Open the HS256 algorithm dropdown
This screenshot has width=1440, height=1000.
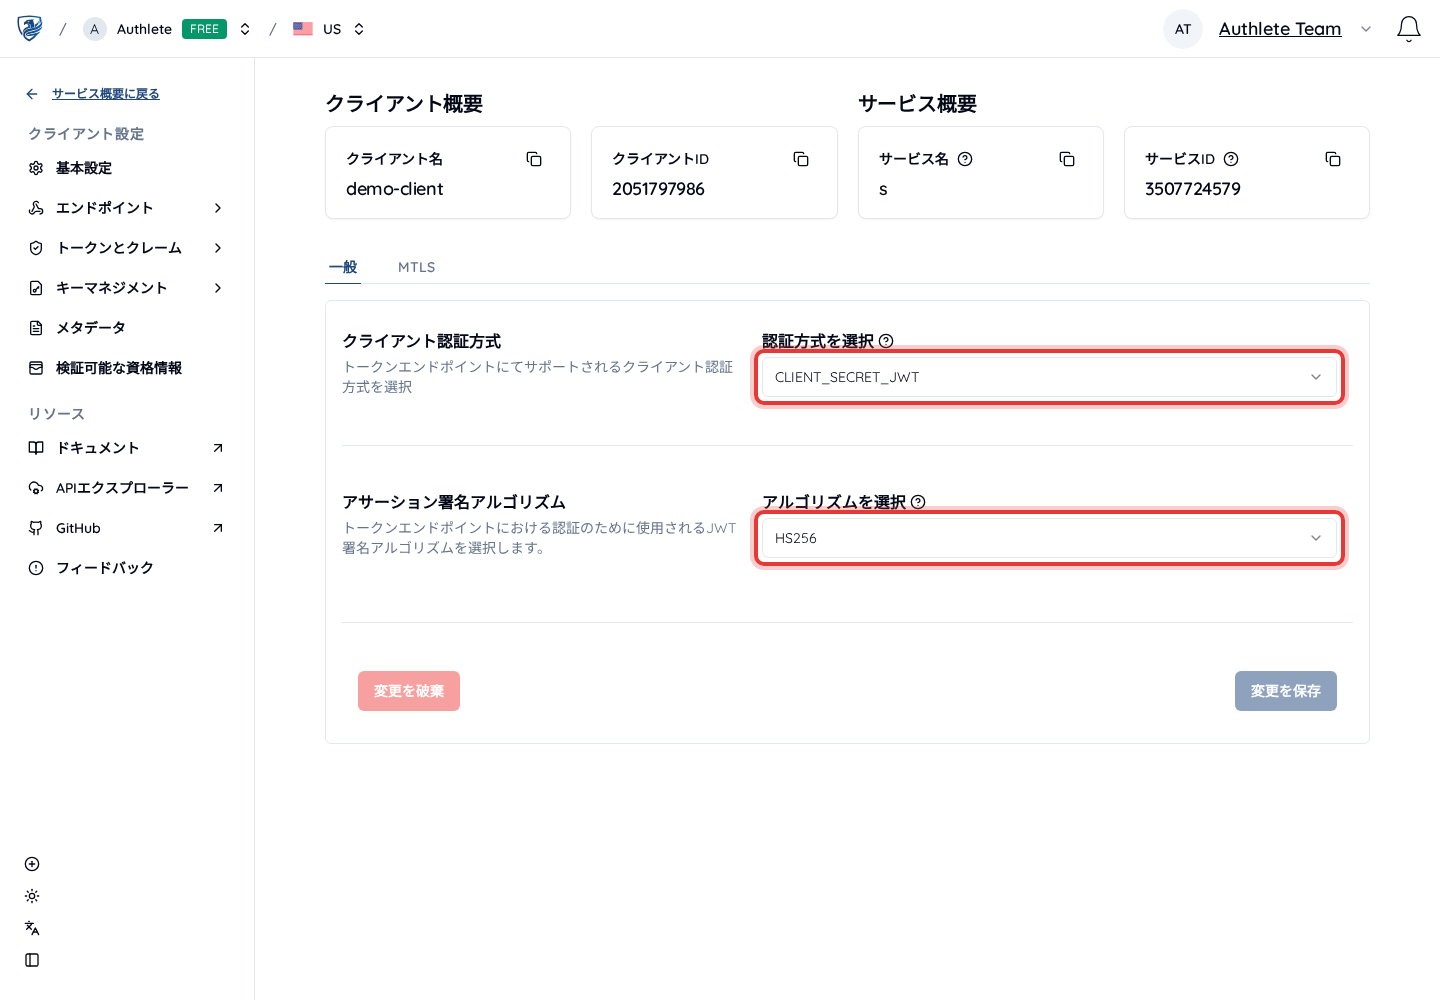click(x=1049, y=538)
